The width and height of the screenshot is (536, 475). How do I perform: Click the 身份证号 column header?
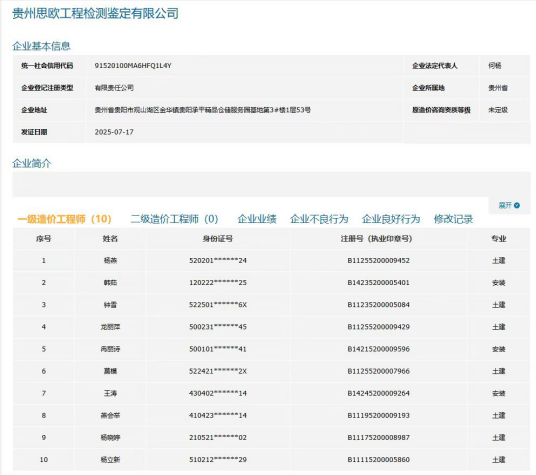pos(218,239)
